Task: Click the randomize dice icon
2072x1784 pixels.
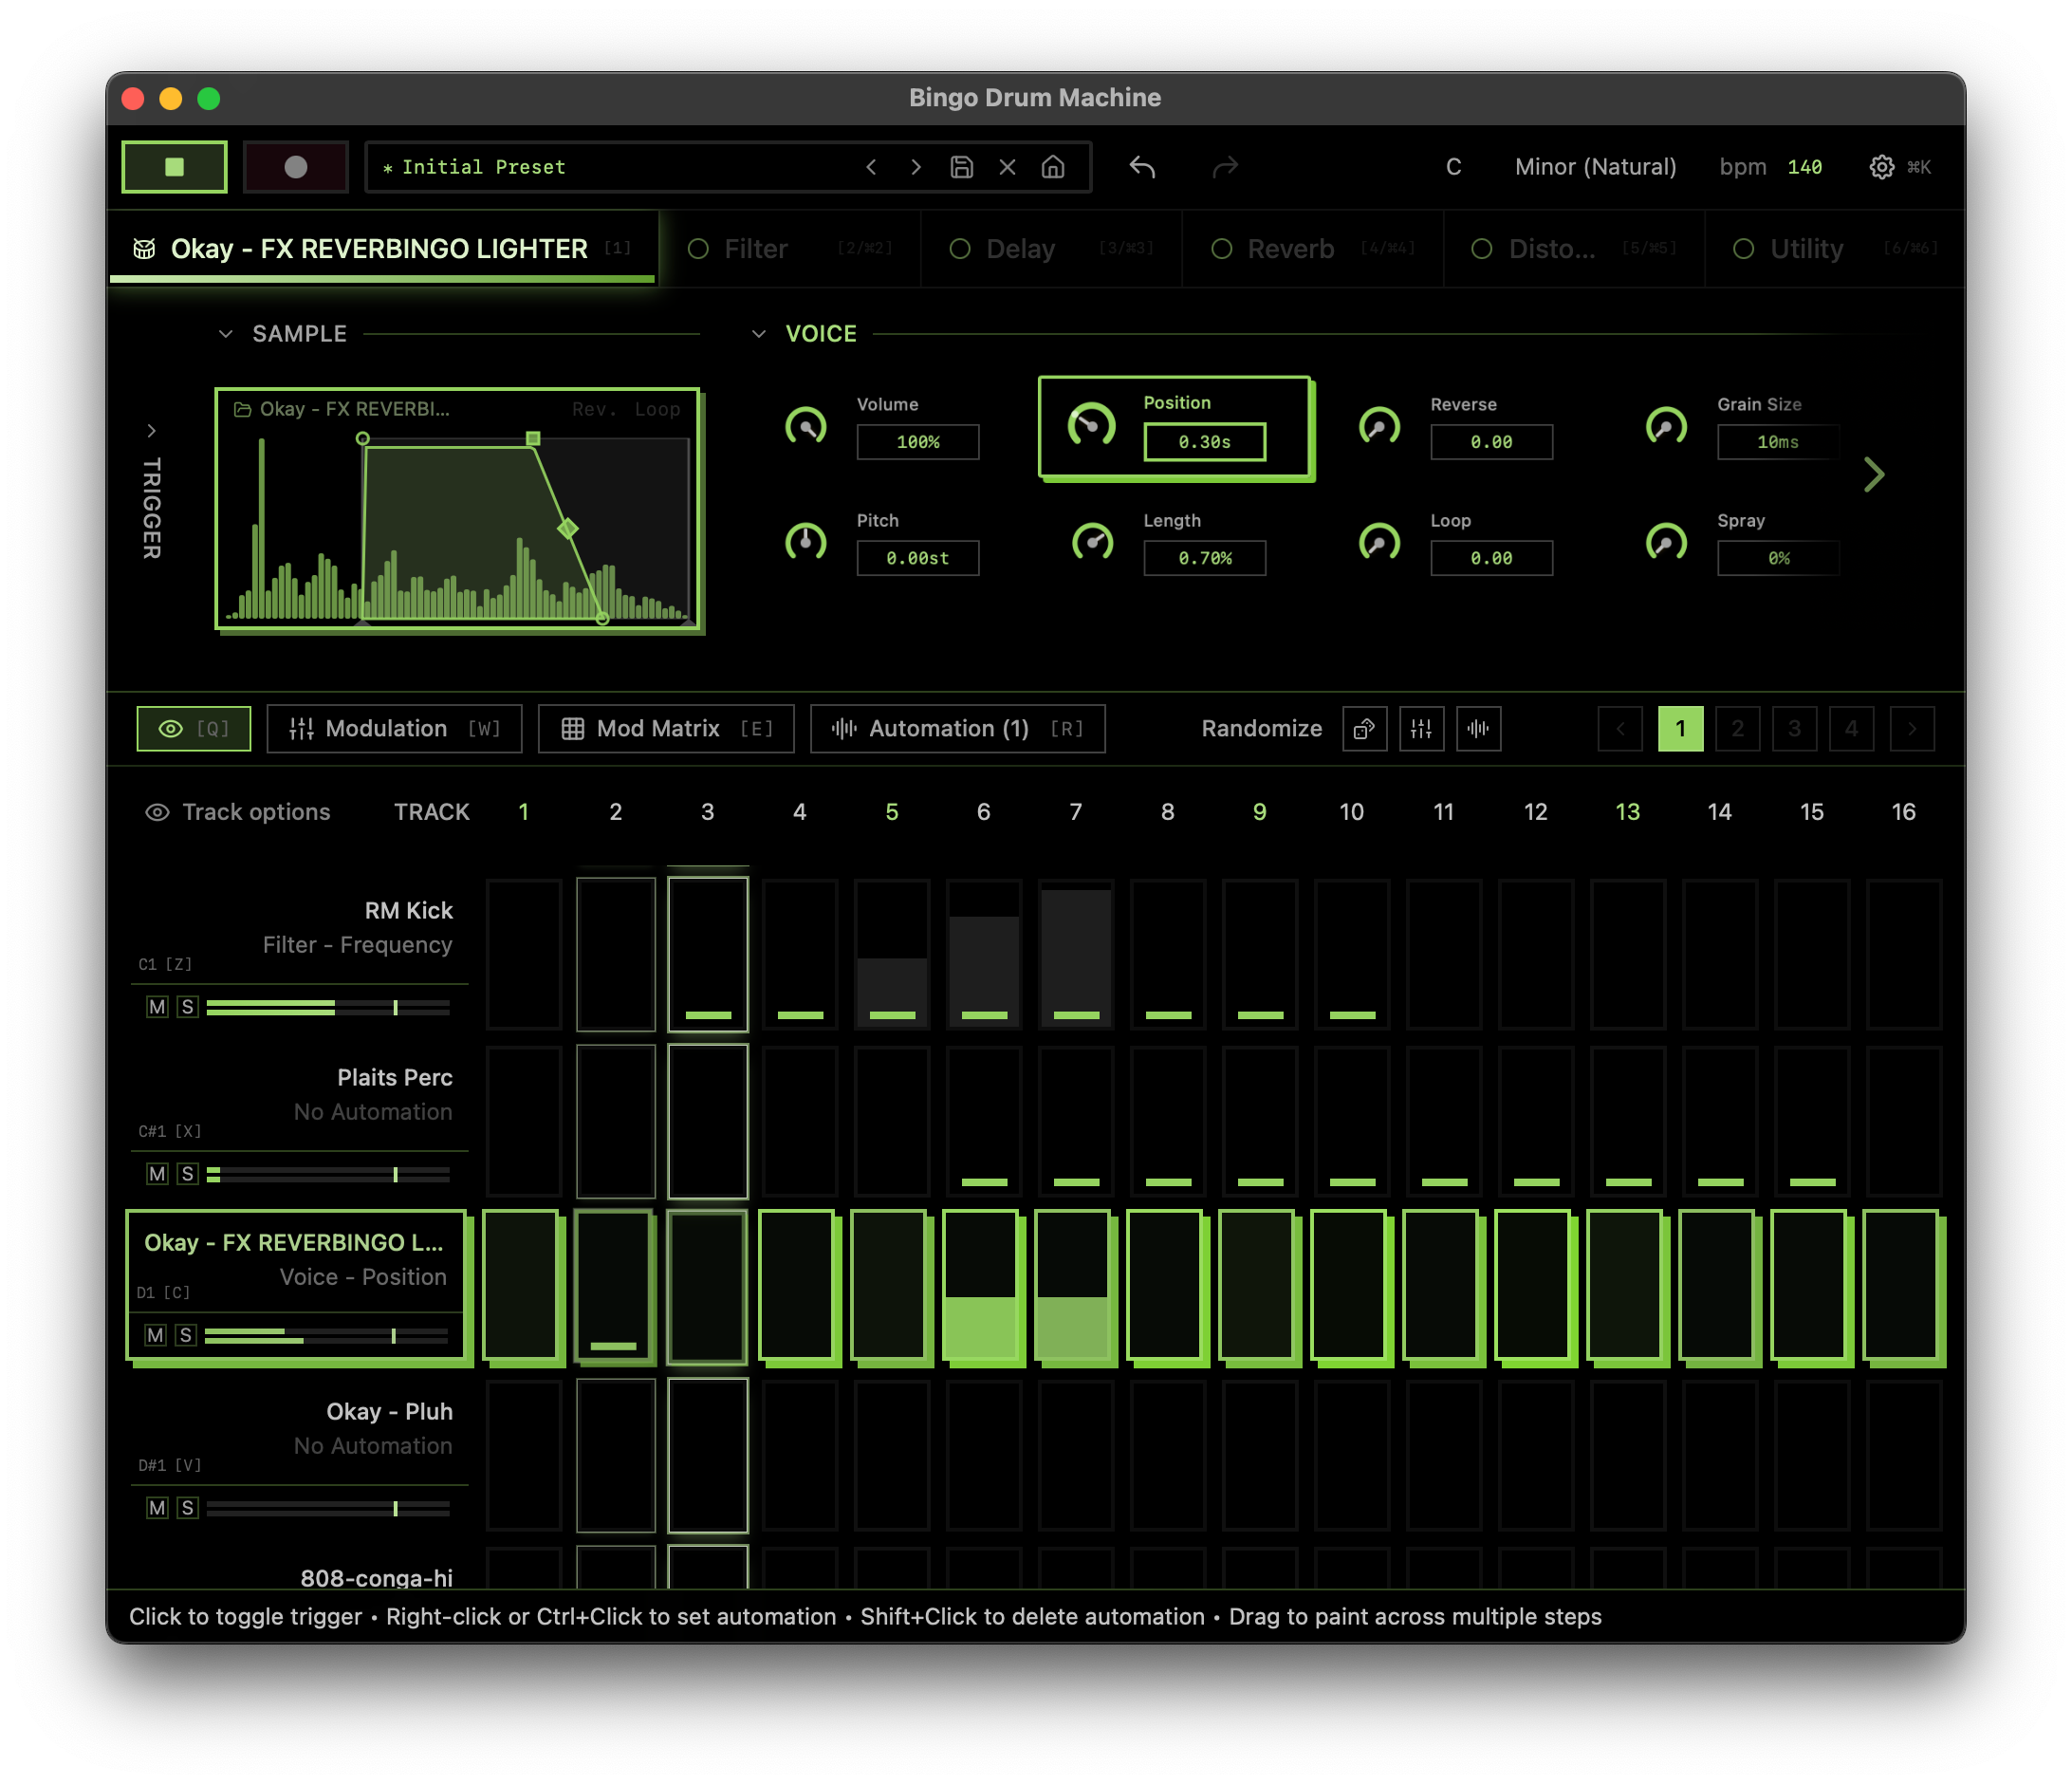Action: [x=1364, y=729]
